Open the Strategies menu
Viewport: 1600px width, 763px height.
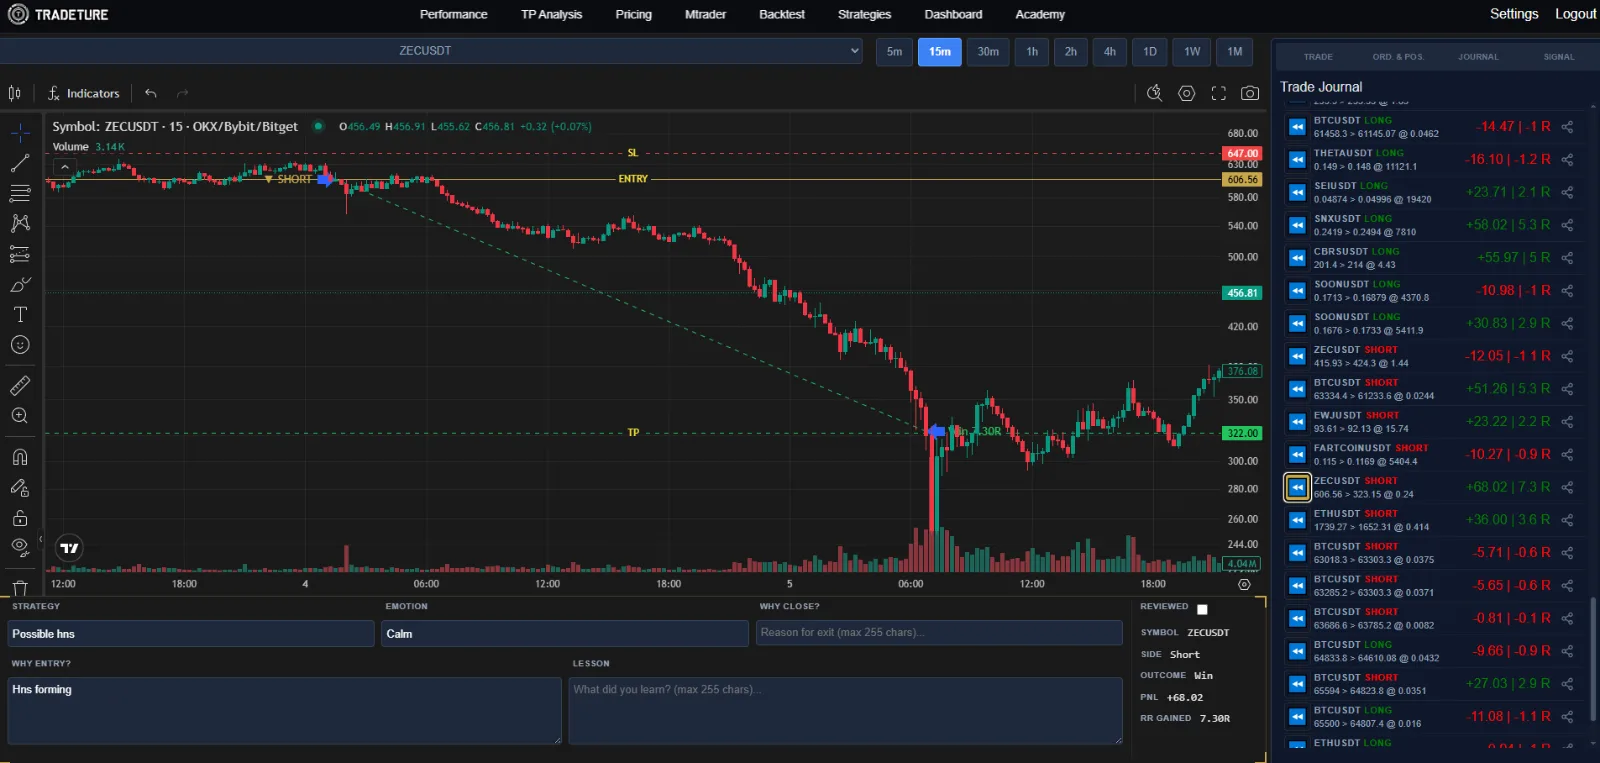[864, 14]
